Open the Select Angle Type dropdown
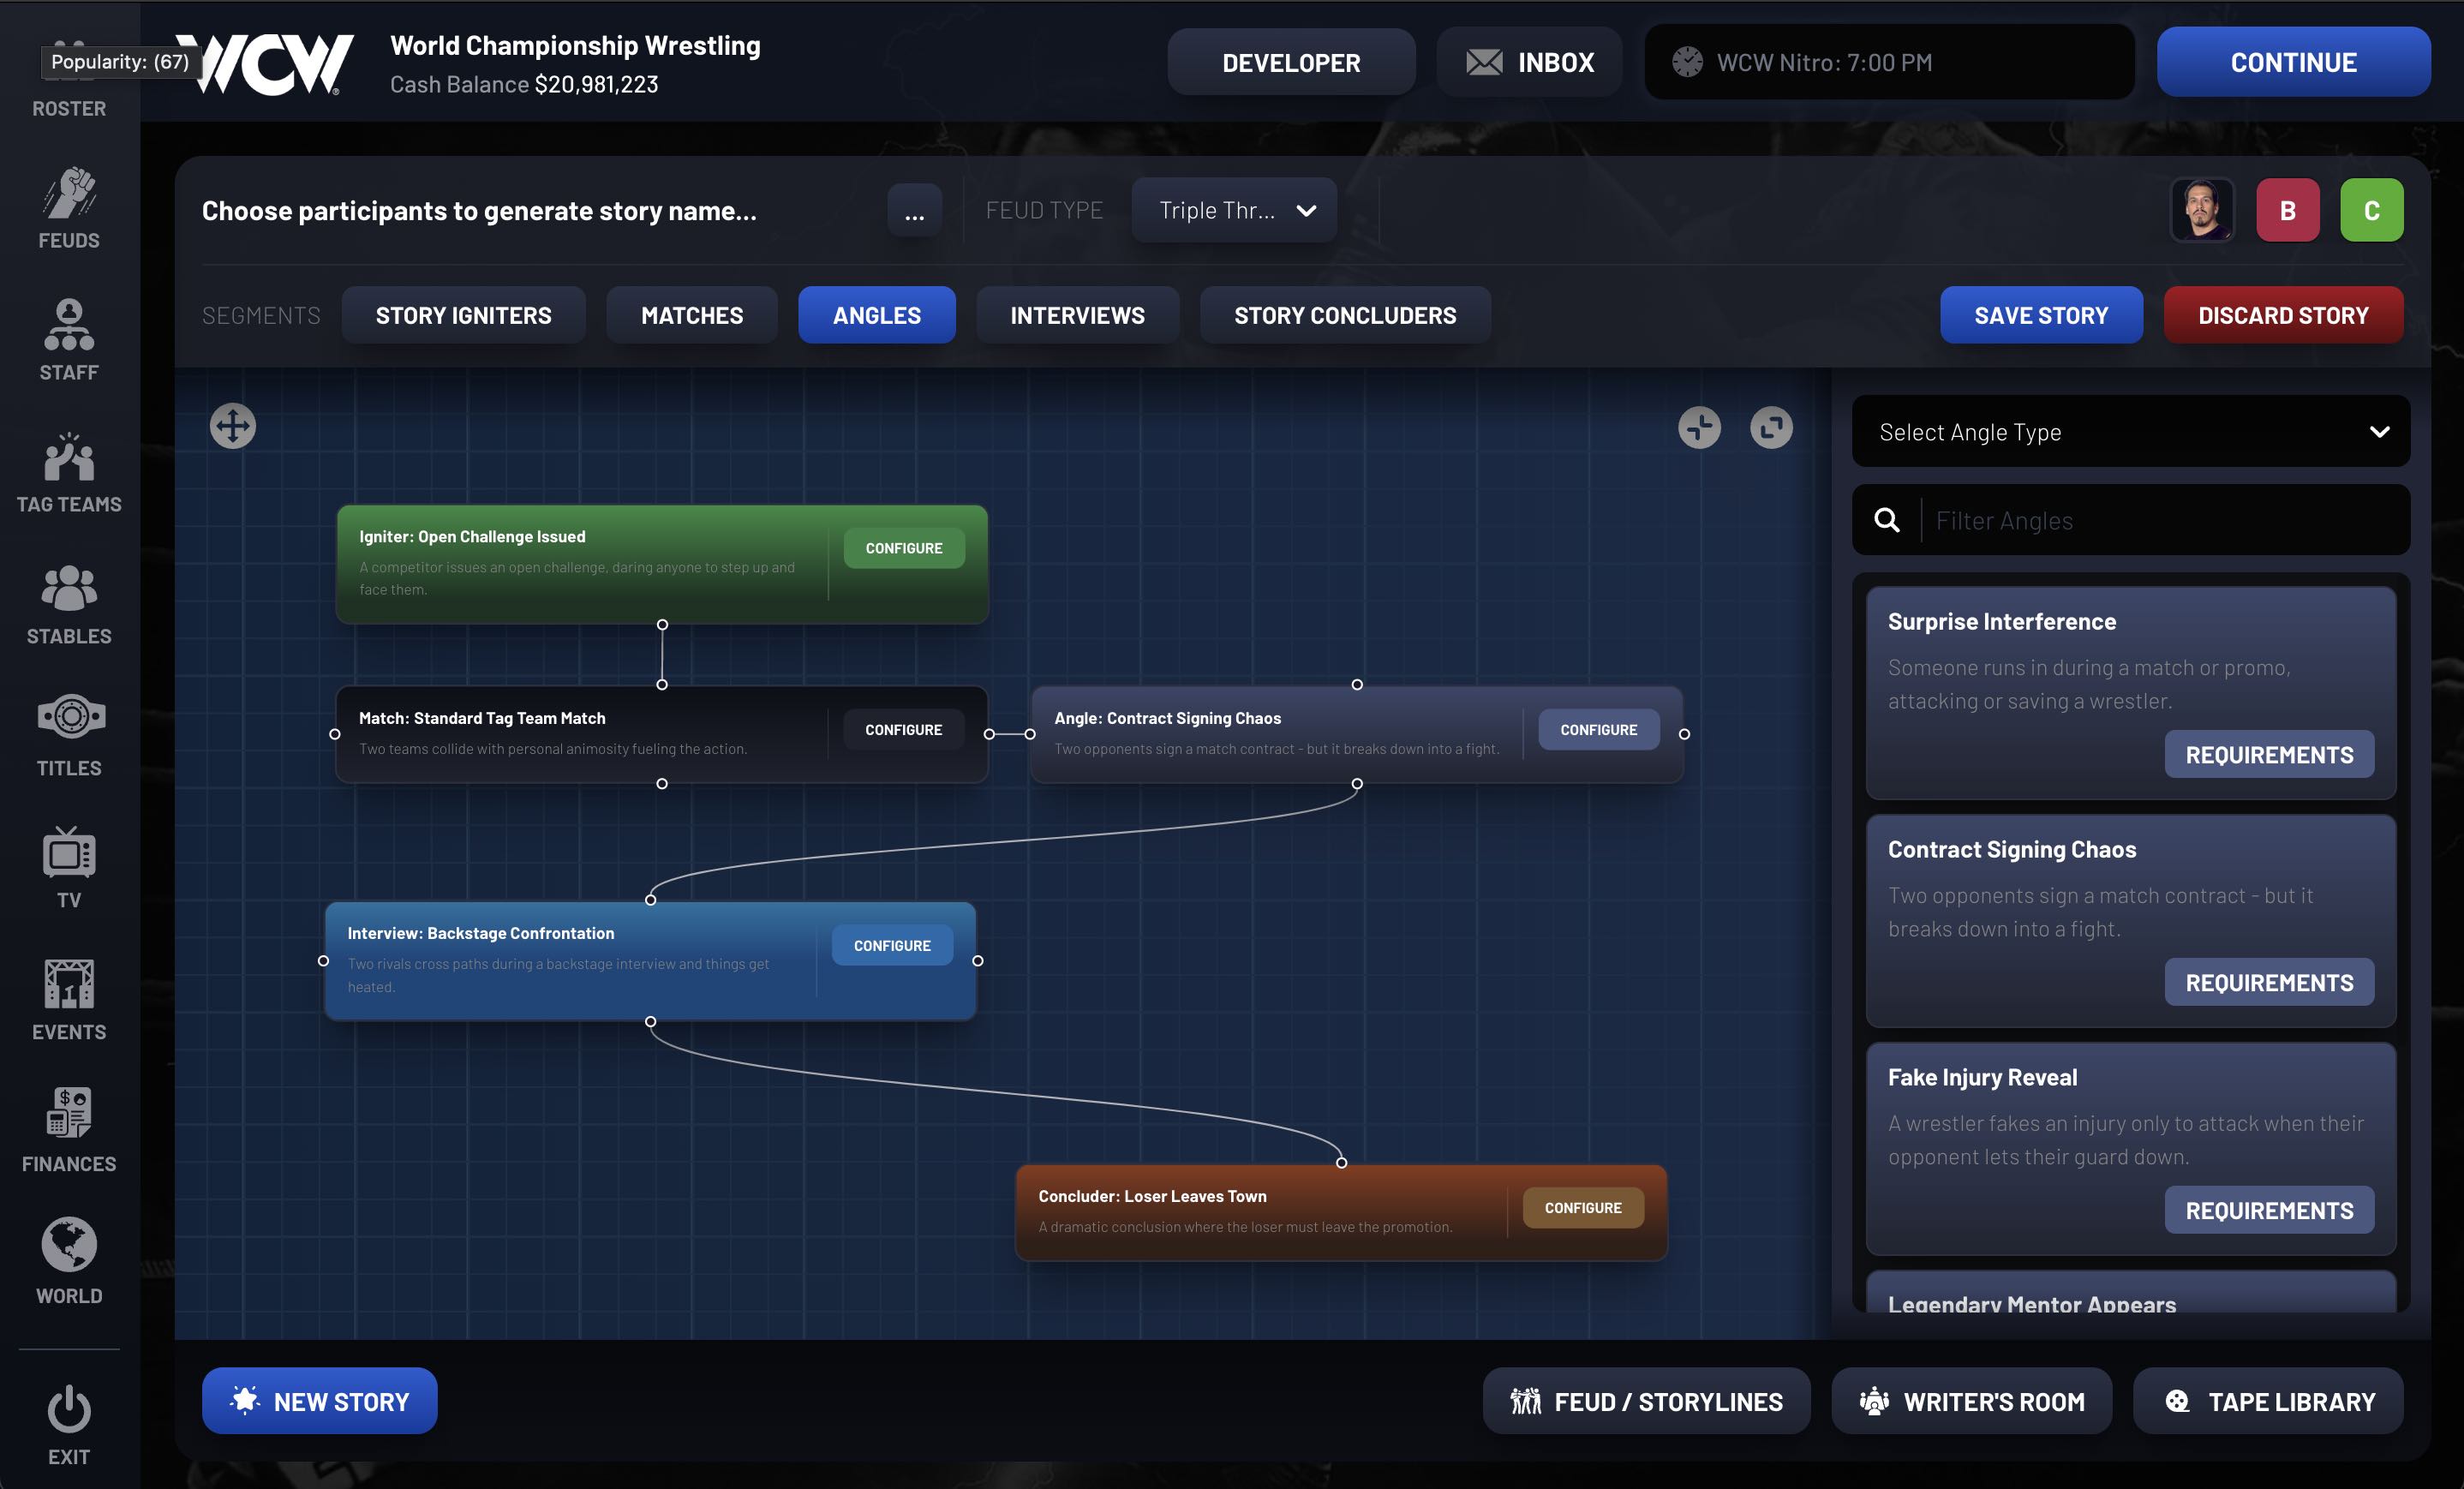 [x=2131, y=432]
